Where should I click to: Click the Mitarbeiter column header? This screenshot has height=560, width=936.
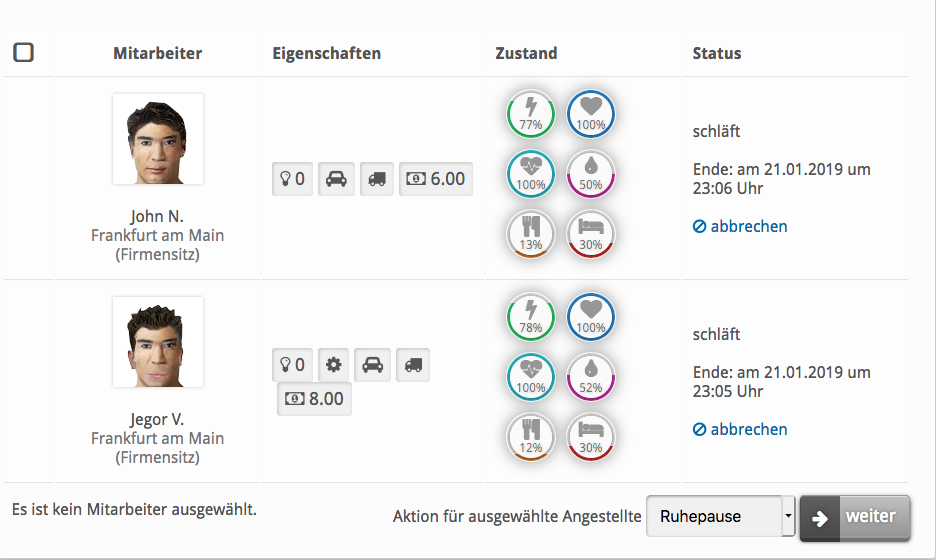click(x=158, y=53)
